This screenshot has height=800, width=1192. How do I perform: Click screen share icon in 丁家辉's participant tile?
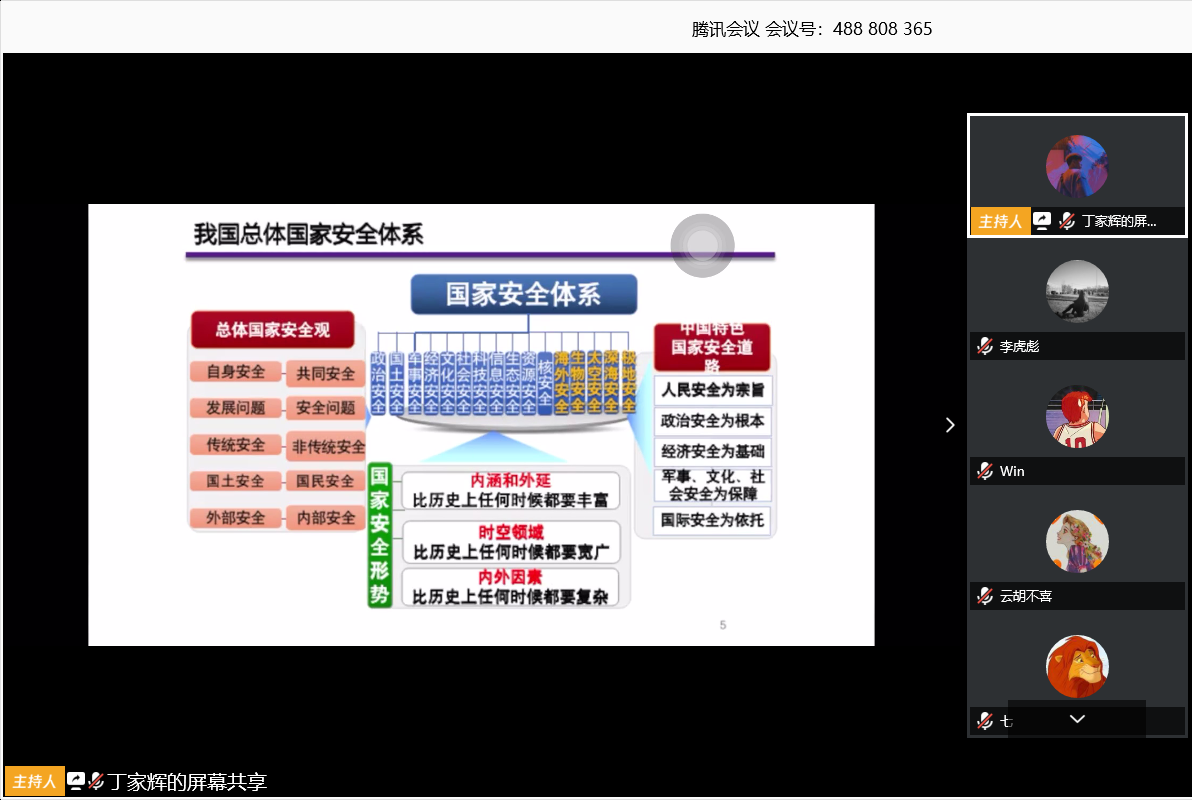click(x=1042, y=221)
